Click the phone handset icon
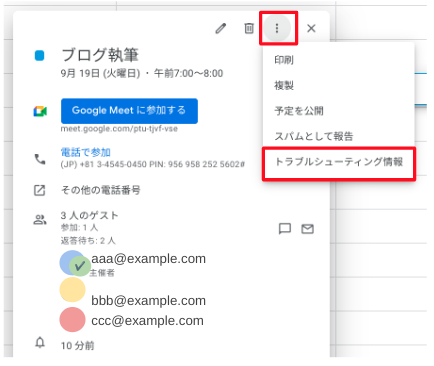The width and height of the screenshot is (434, 366). click(40, 159)
